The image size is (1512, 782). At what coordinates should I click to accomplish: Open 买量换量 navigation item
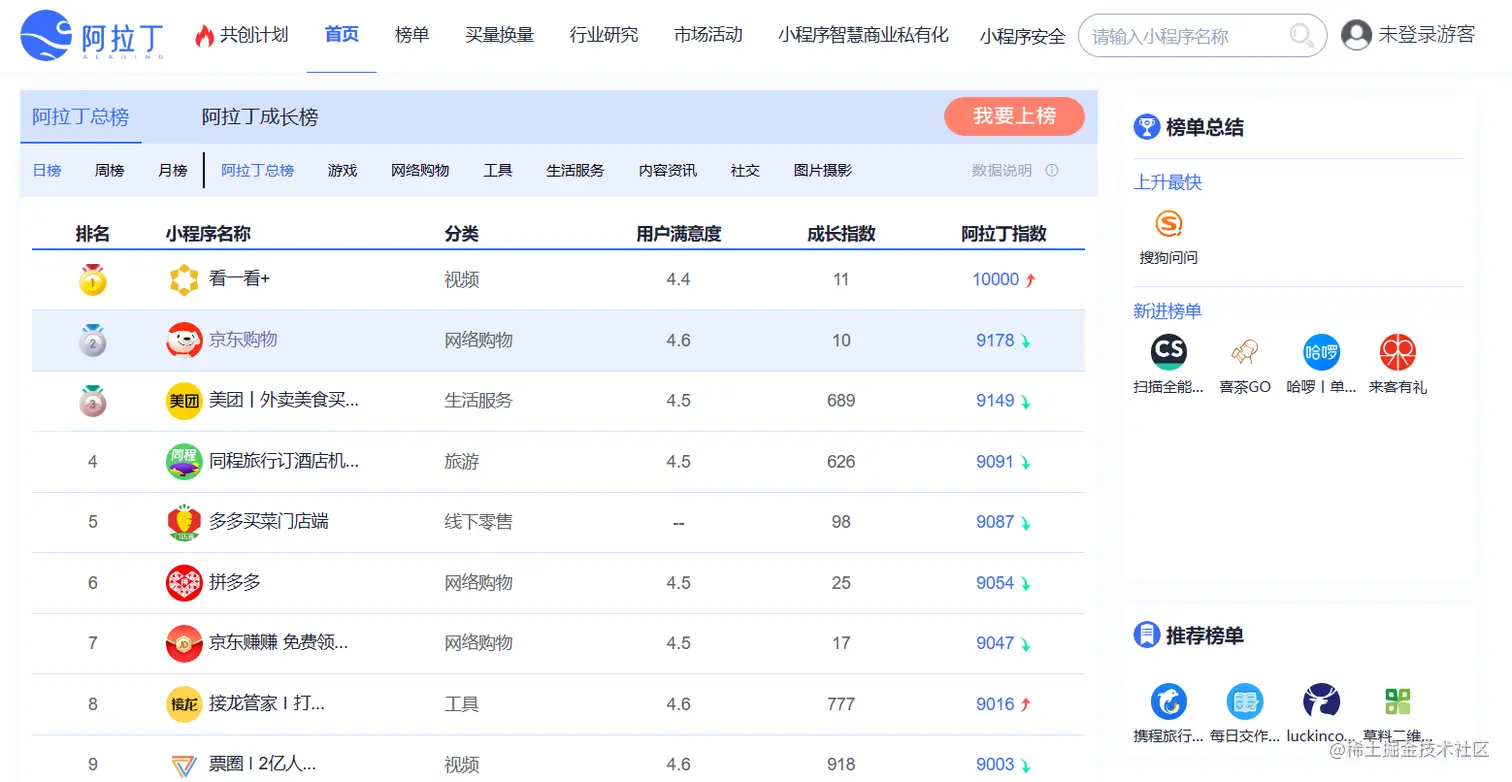click(x=499, y=35)
